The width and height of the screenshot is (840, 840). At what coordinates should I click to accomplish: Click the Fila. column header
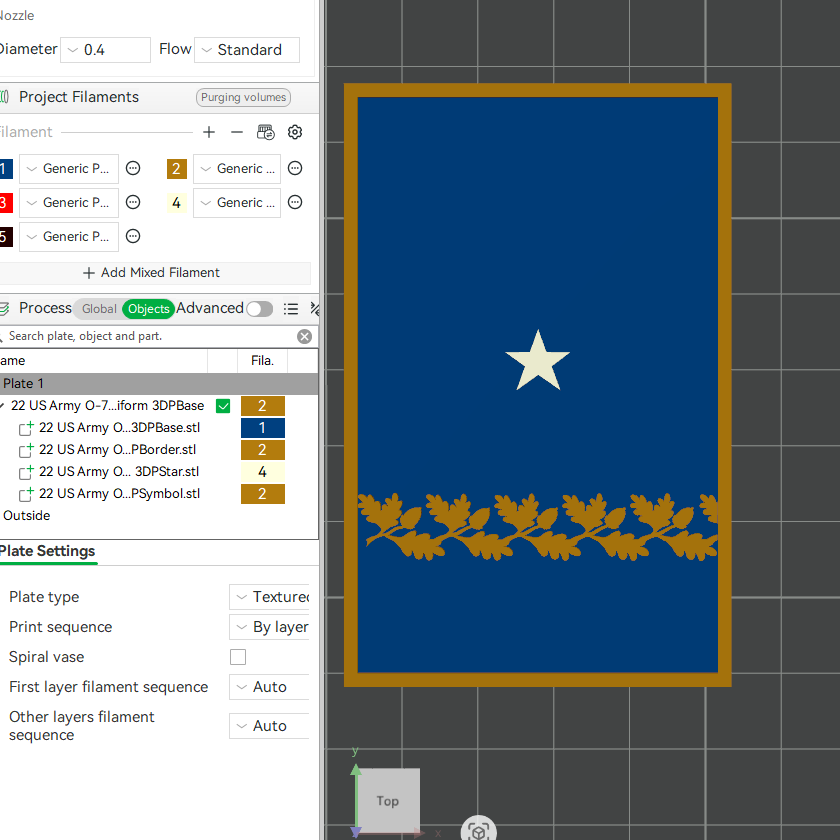(x=262, y=361)
